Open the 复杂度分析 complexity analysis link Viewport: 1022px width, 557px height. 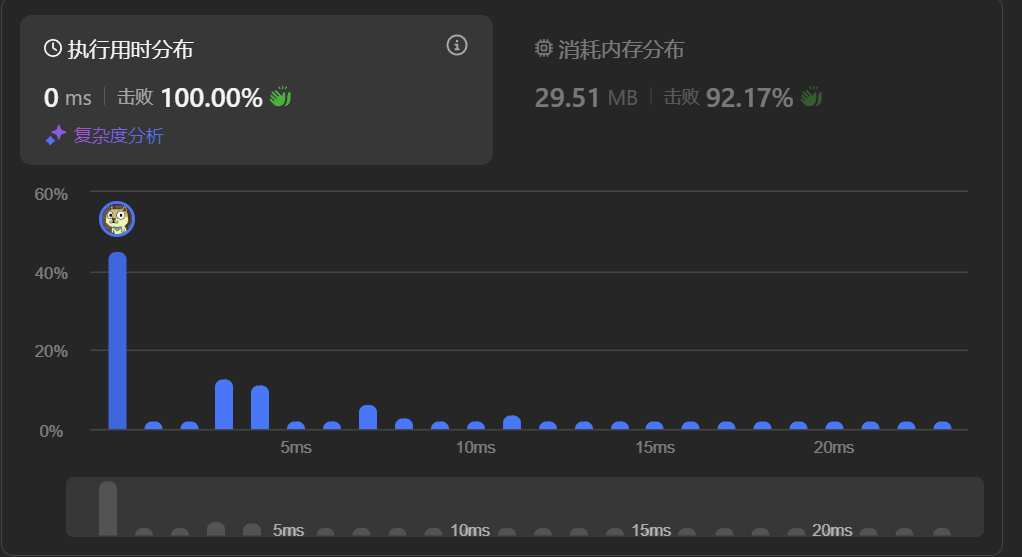coord(118,136)
